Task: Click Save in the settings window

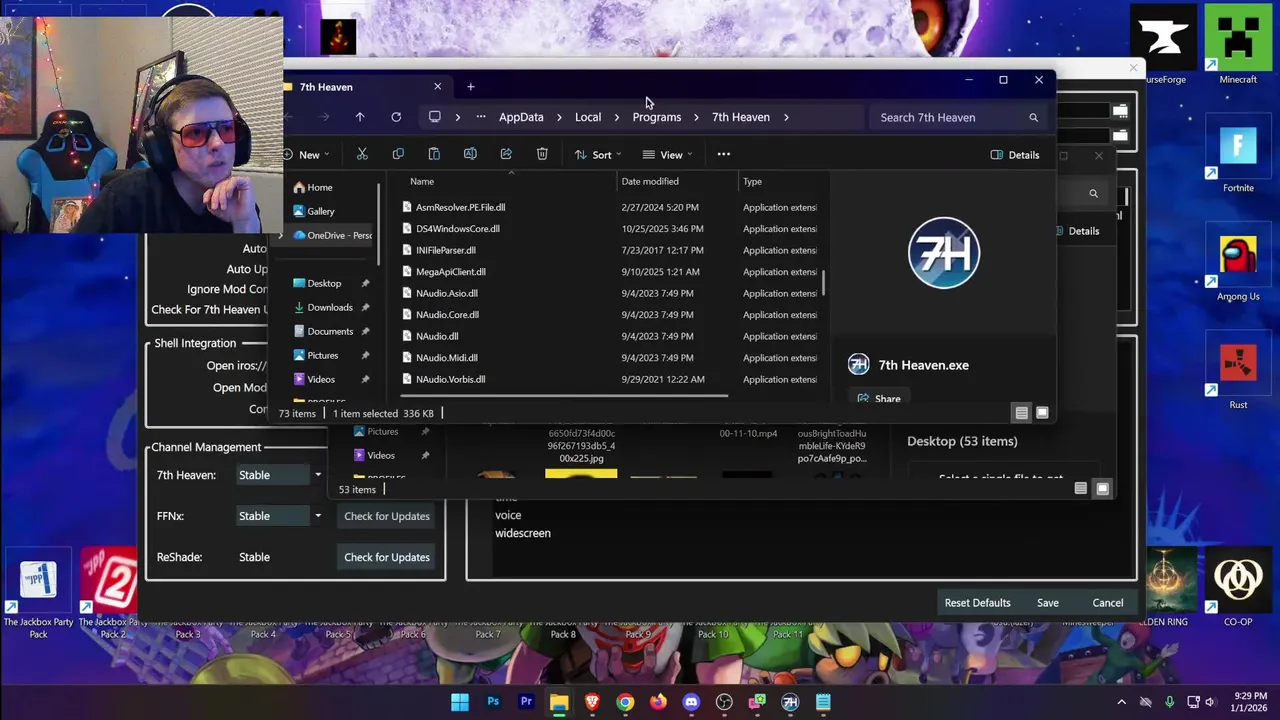Action: (1047, 603)
